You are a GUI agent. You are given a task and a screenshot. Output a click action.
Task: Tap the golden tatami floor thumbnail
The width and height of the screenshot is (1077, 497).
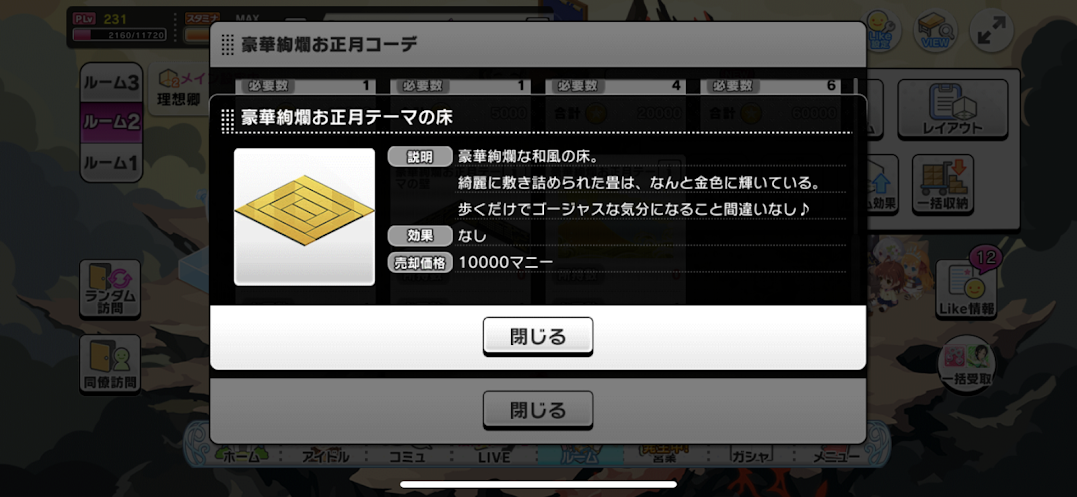pyautogui.click(x=304, y=216)
